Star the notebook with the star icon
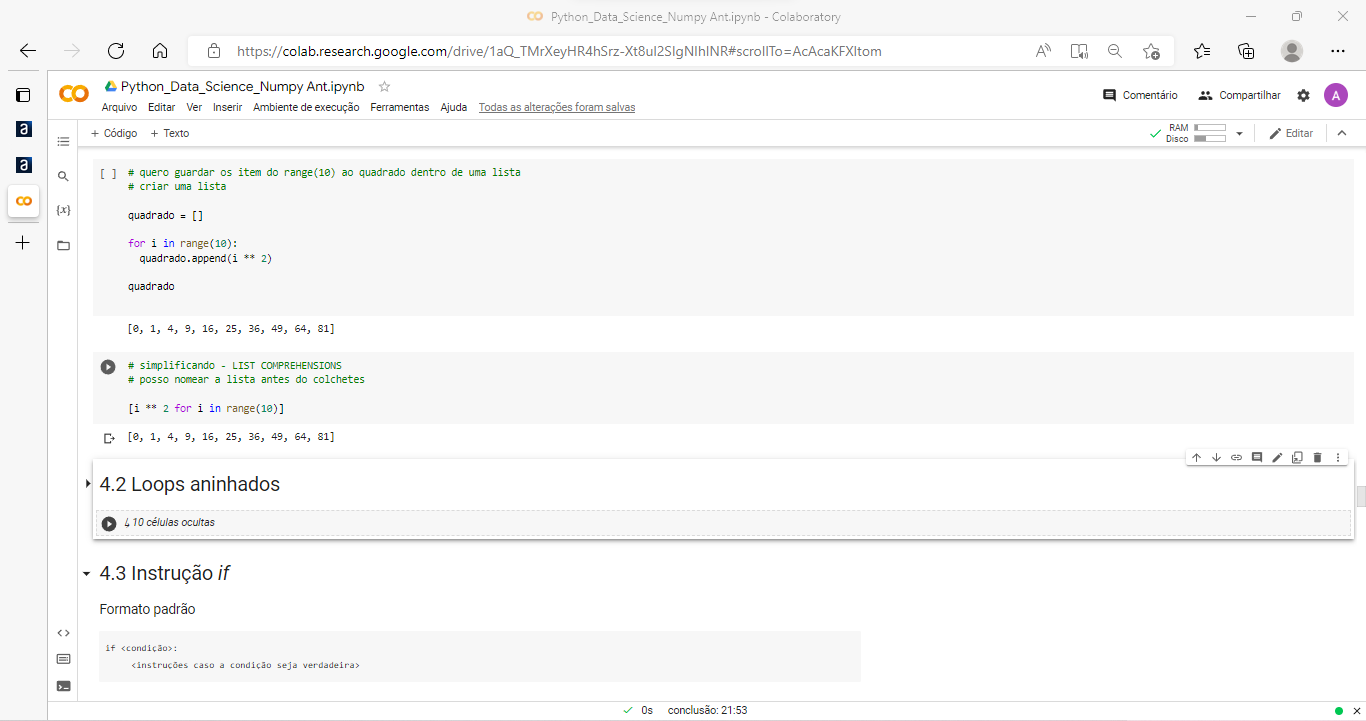Viewport: 1366px width, 721px height. coord(384,87)
